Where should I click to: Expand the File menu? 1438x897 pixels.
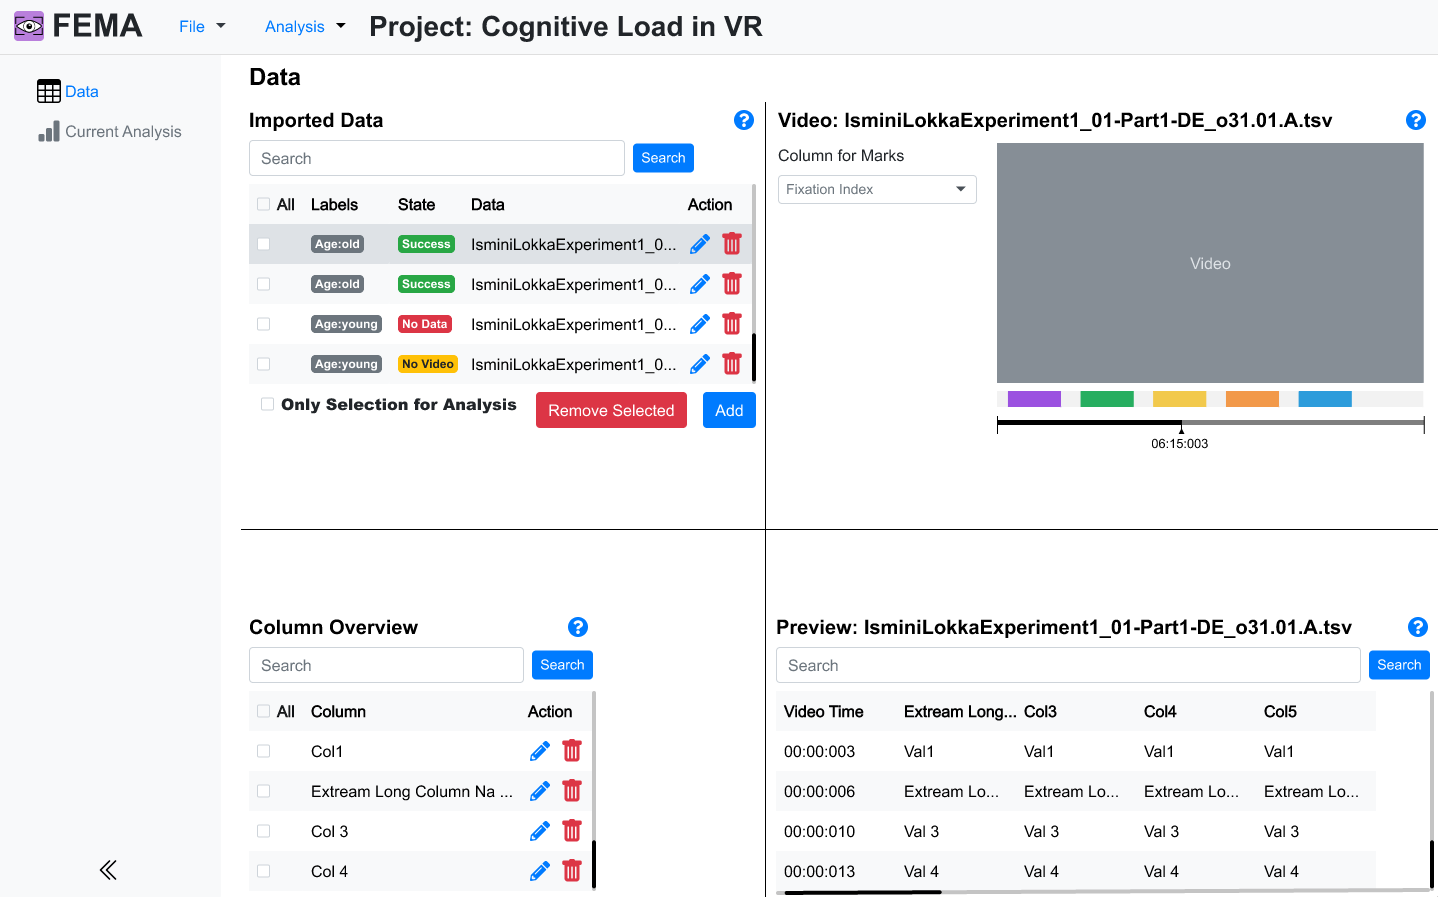tap(202, 27)
